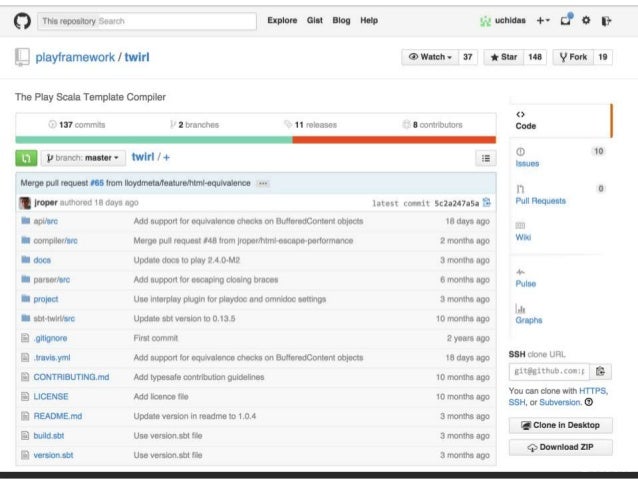Viewport: 638px width, 479px height.
Task: Copy clone URL with clipboard icon
Action: click(x=601, y=371)
